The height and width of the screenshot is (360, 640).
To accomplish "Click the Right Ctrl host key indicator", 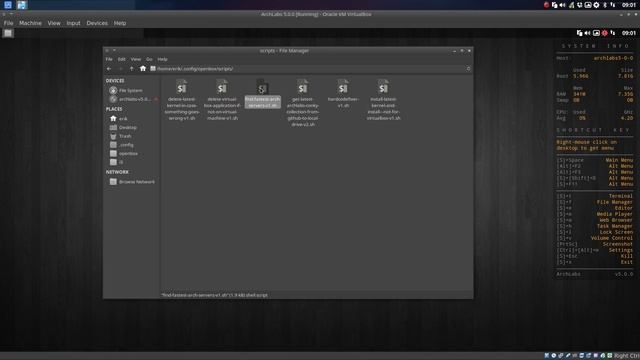I will point(627,356).
